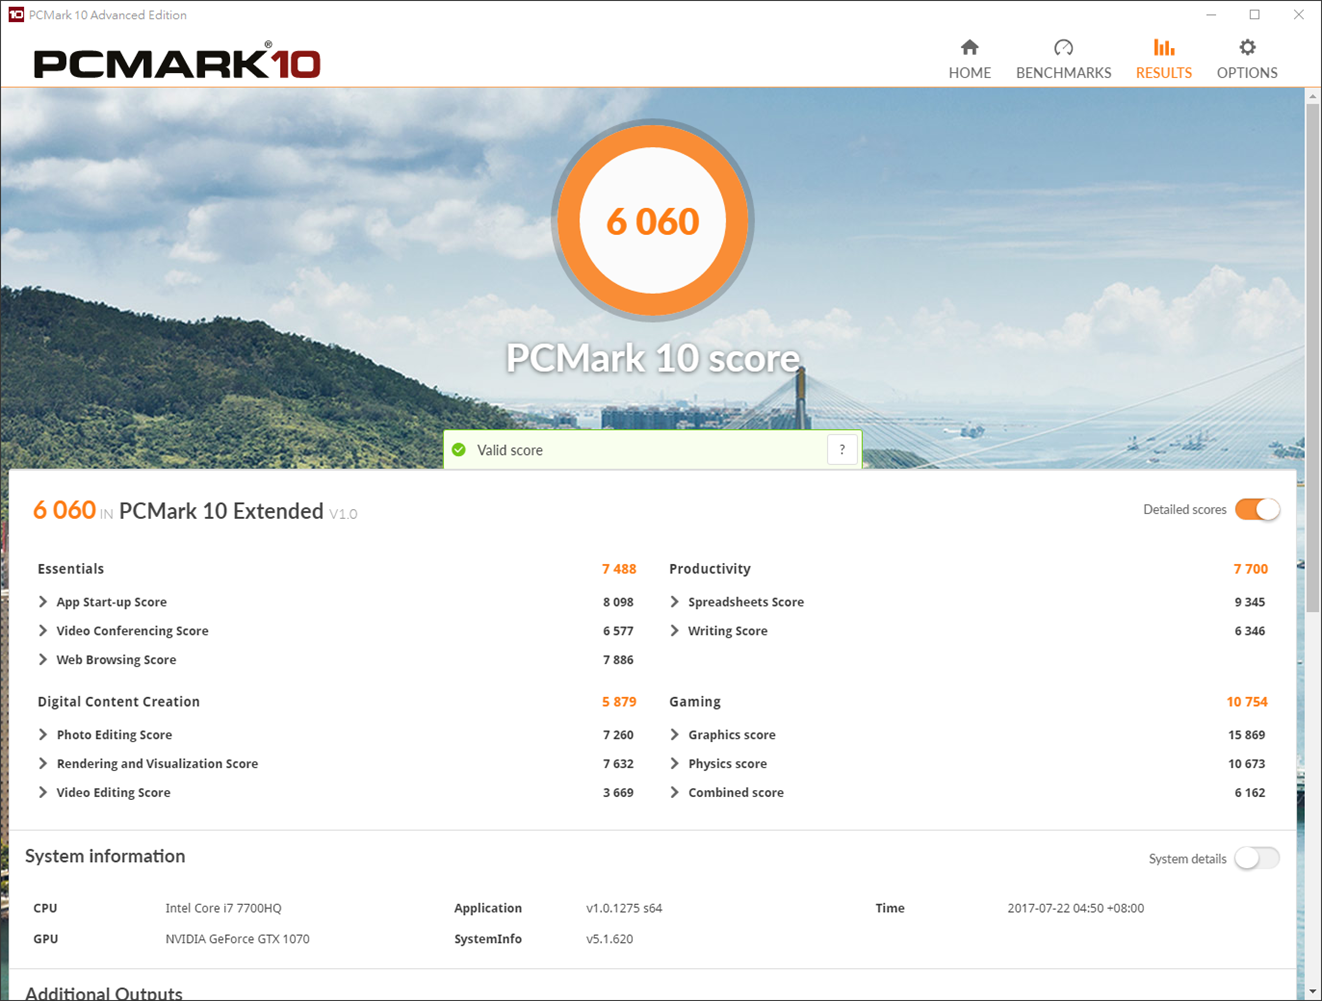Open the Options gear icon

pyautogui.click(x=1246, y=47)
